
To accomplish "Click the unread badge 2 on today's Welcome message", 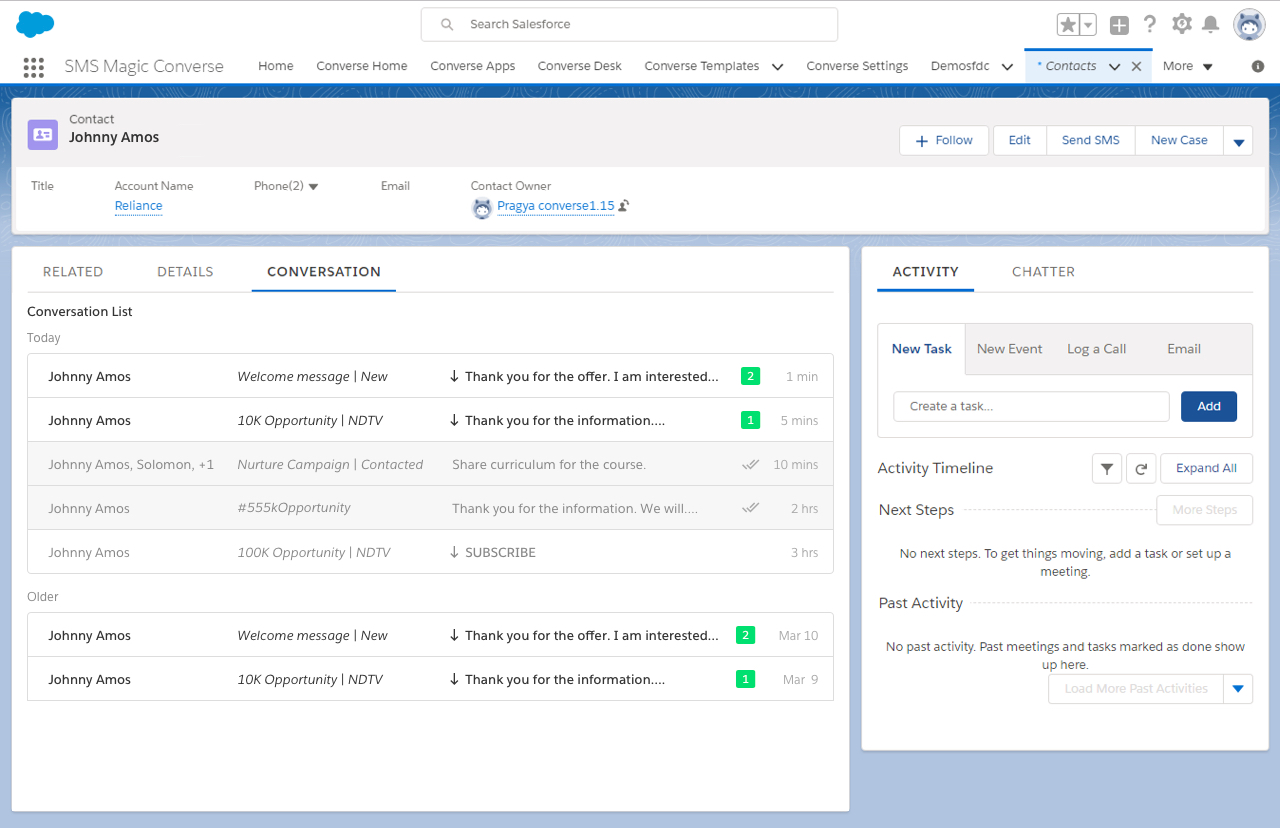I will tap(750, 376).
